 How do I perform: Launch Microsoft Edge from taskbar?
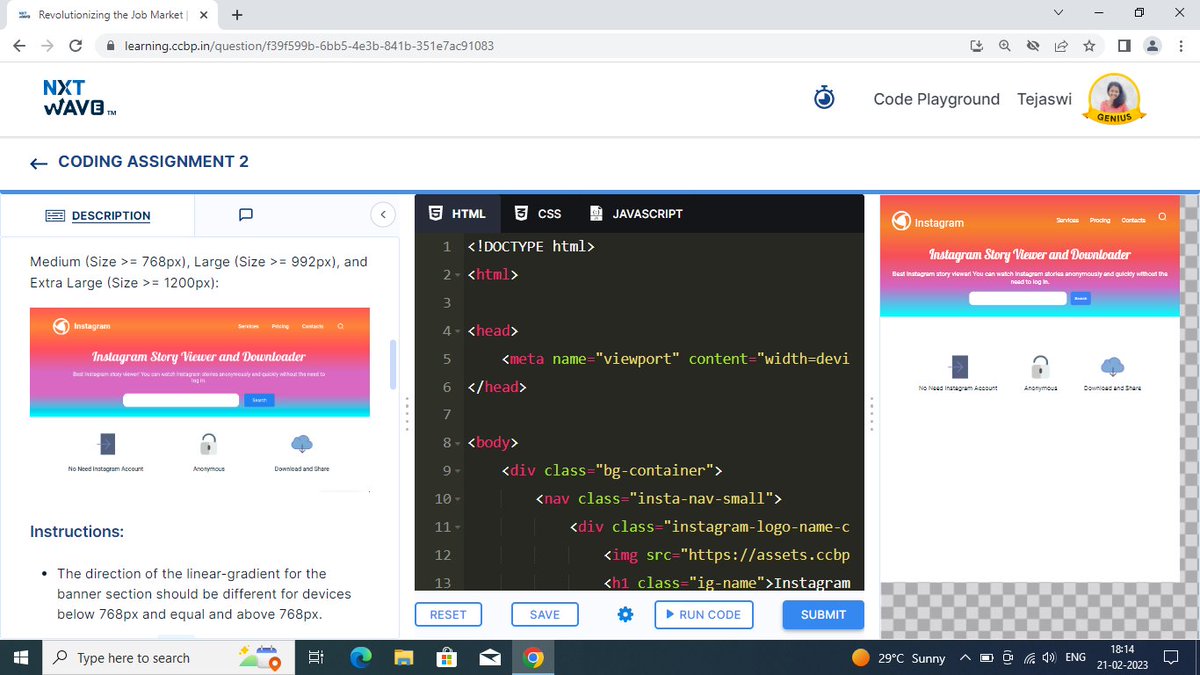[x=360, y=658]
